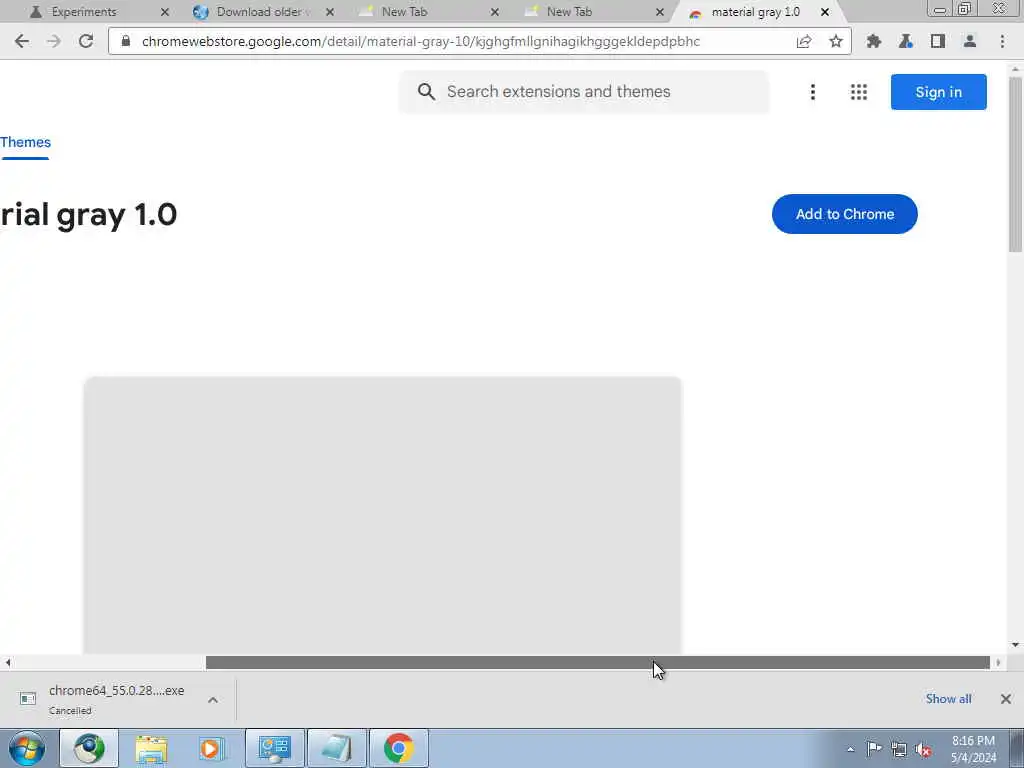
Task: Close the downloads bar
Action: (x=1006, y=699)
